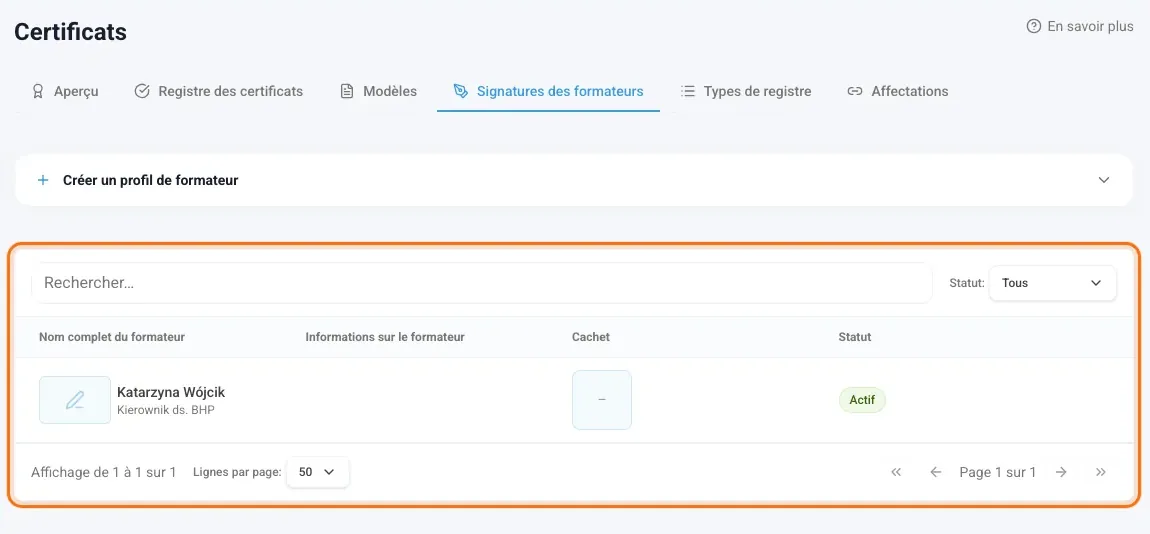Click signature edit icon for Katarzyna Wójcik
This screenshot has width=1150, height=534.
pos(75,400)
